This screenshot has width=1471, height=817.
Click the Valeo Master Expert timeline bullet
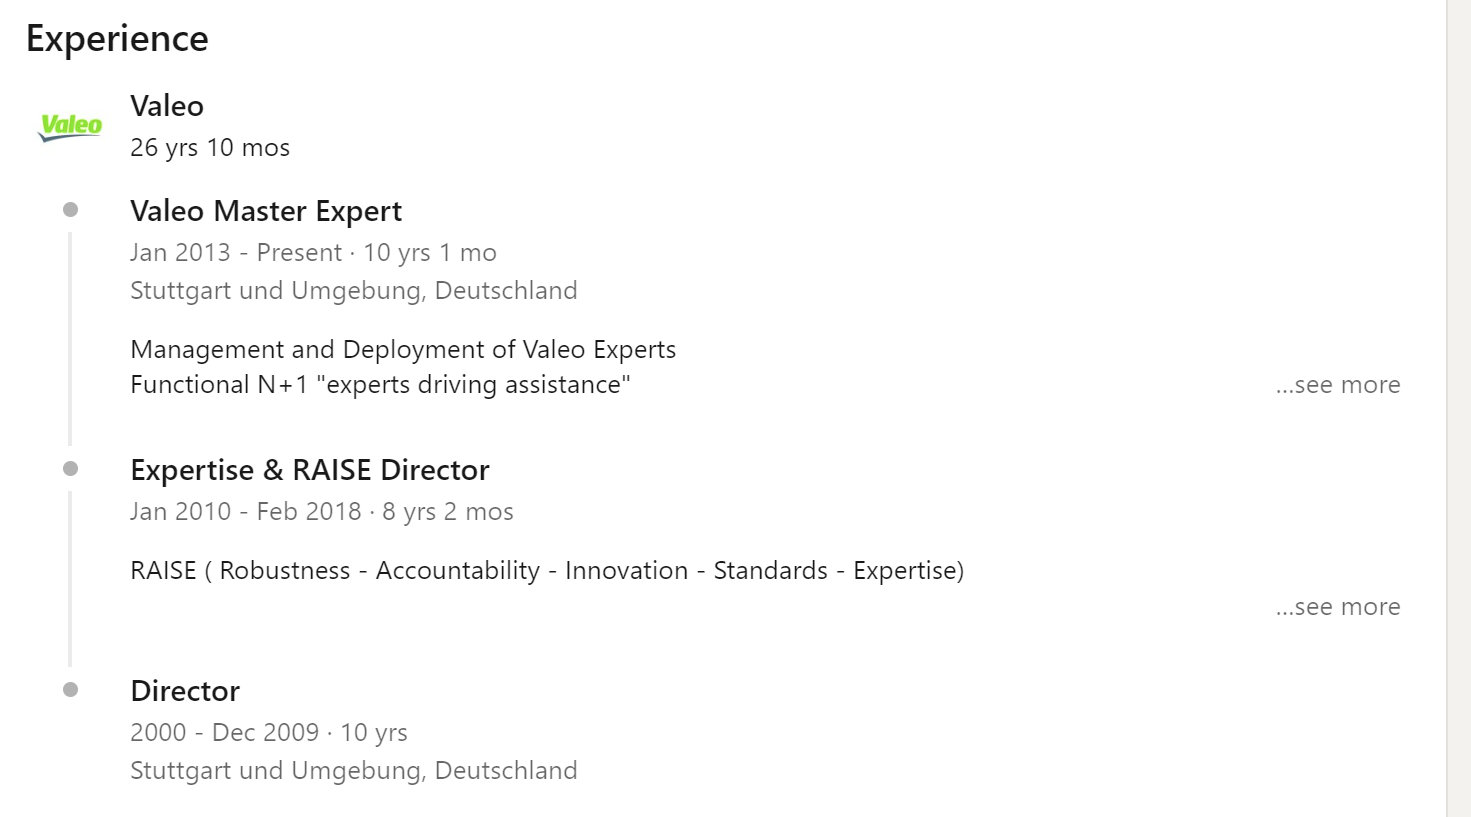click(70, 210)
